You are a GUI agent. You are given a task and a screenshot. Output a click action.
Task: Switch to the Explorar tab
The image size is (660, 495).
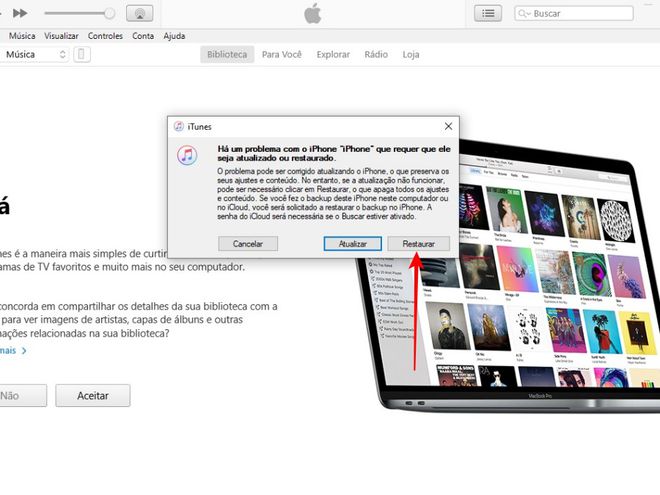(x=333, y=54)
